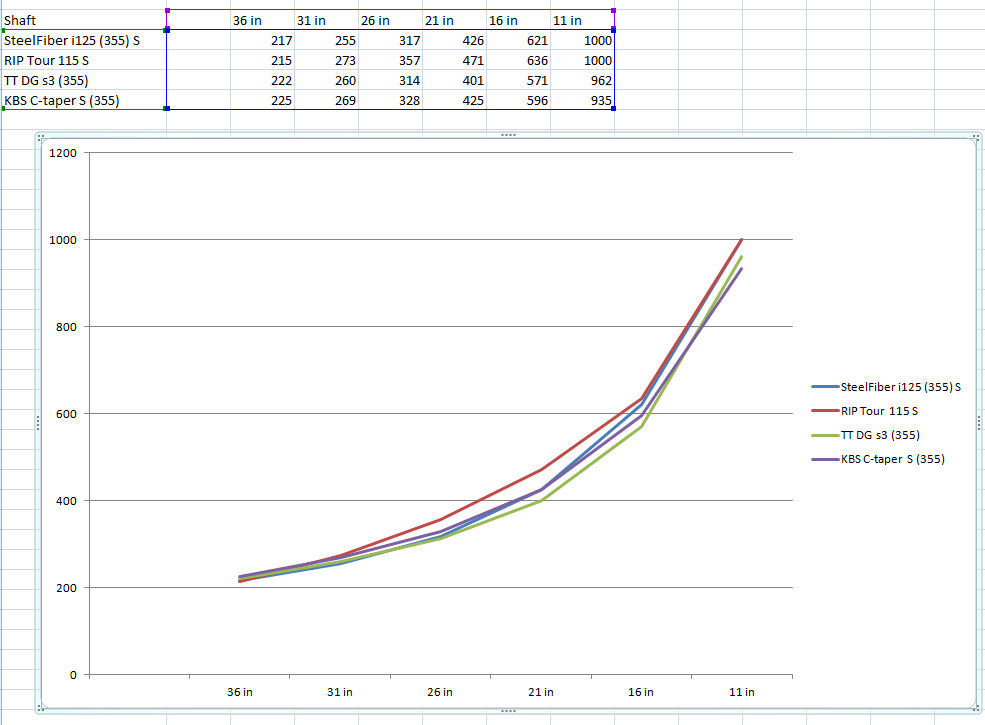
Task: Click cell containing 357
Action: 391,60
